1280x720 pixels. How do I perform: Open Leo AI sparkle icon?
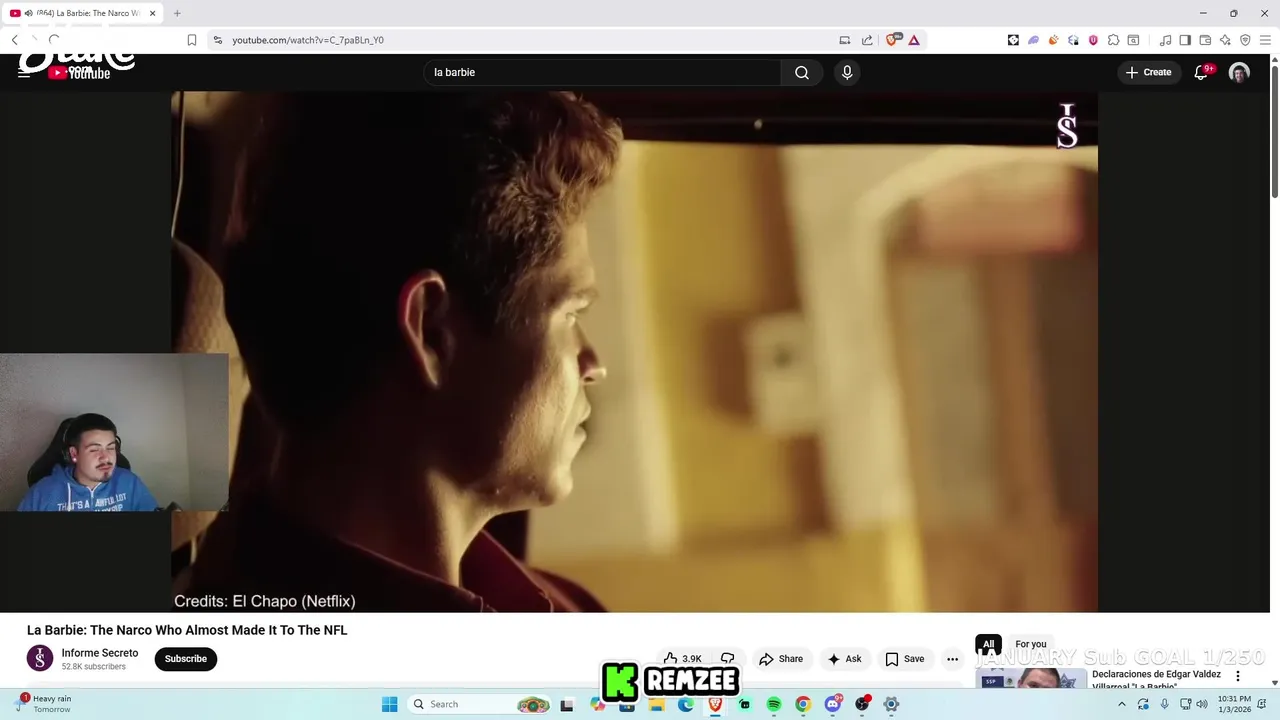[x=1225, y=40]
